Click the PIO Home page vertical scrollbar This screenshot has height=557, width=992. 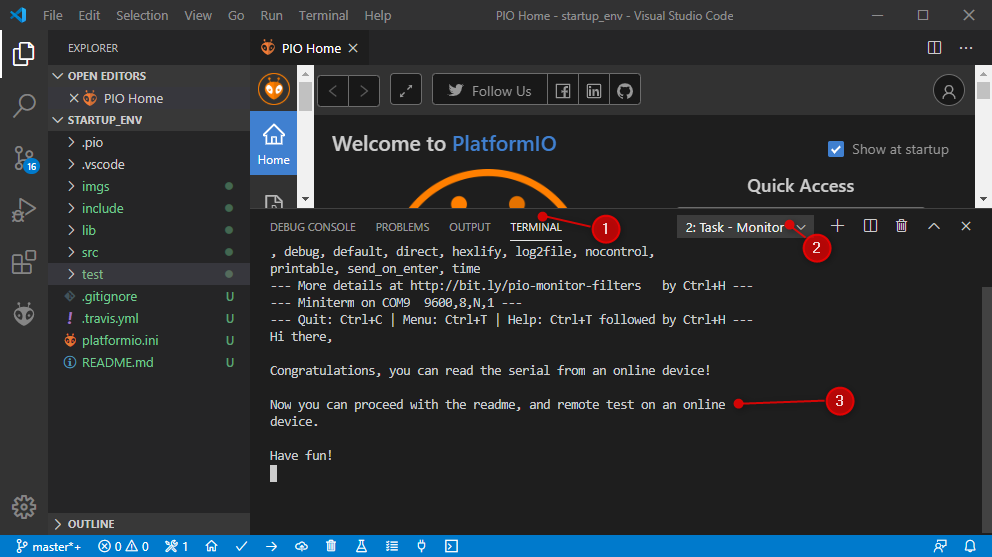(983, 90)
